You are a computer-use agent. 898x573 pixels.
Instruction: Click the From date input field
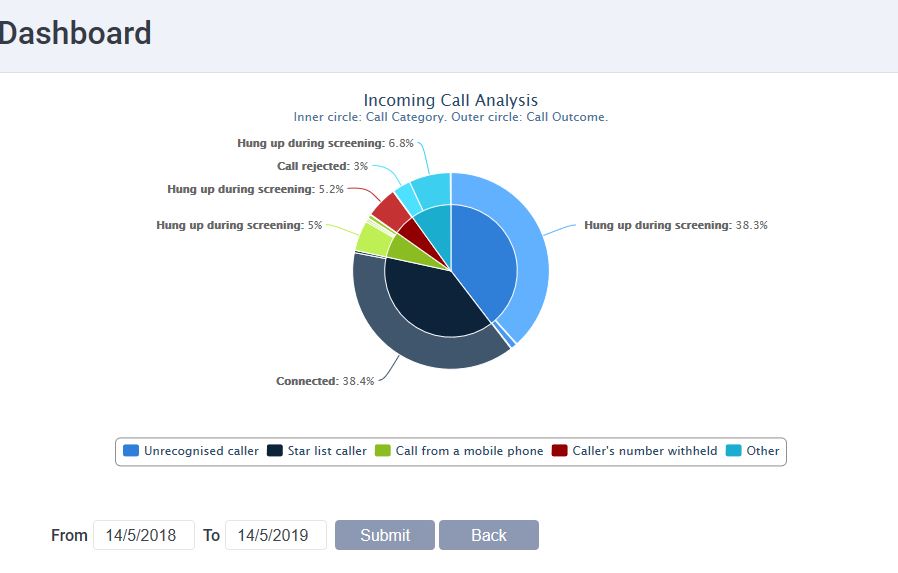pos(143,535)
